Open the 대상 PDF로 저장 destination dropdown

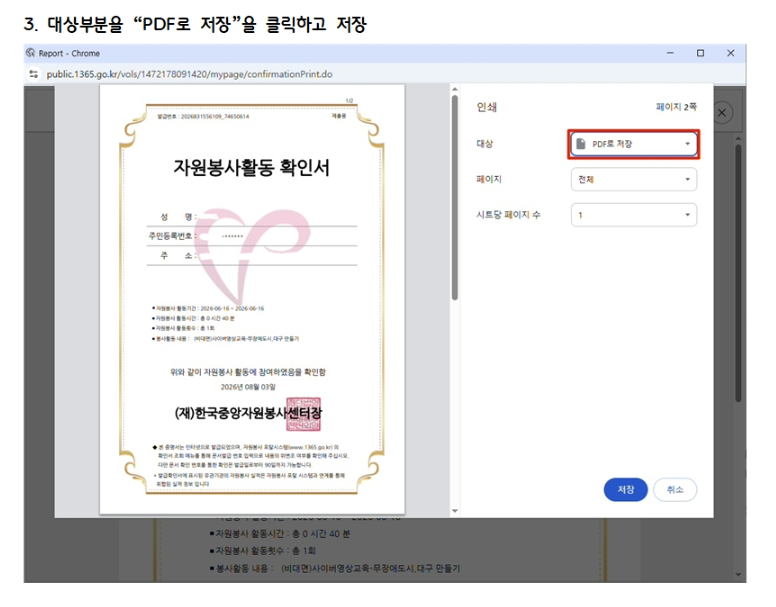(633, 144)
